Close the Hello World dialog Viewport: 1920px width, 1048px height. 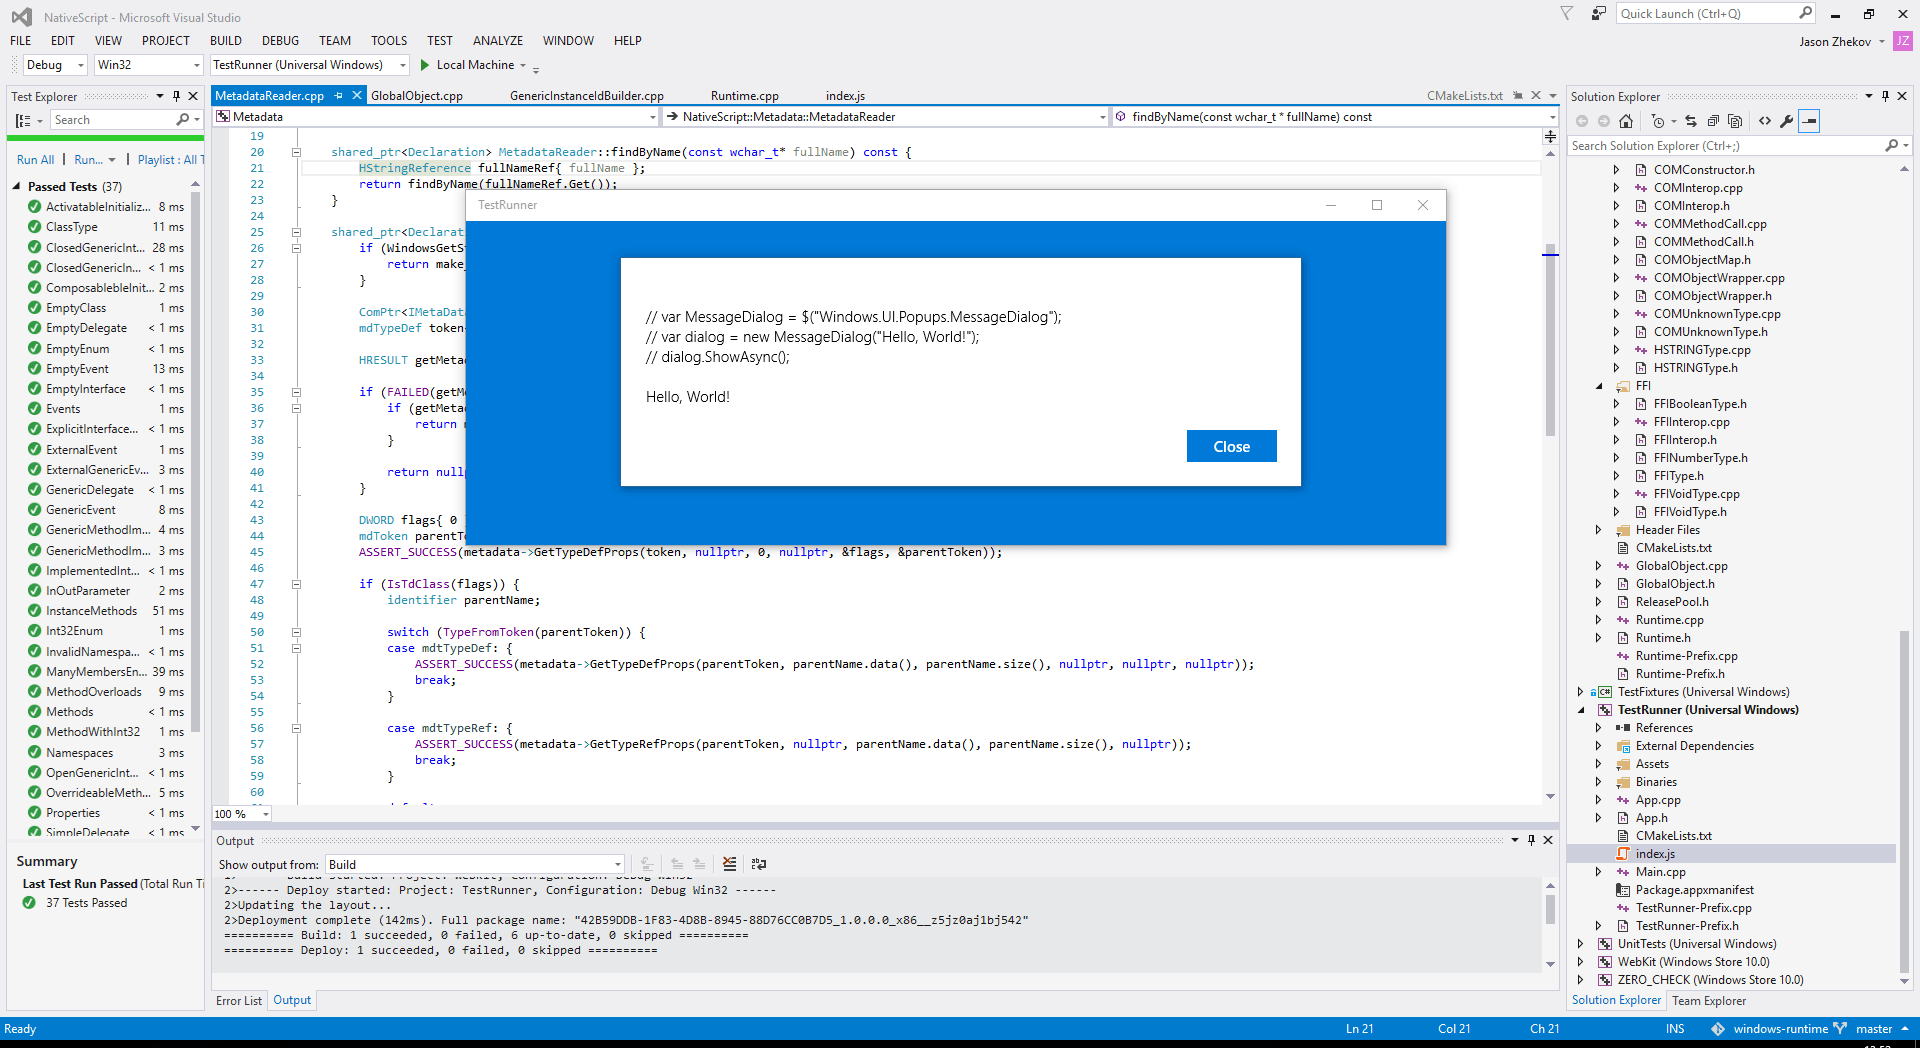1231,446
